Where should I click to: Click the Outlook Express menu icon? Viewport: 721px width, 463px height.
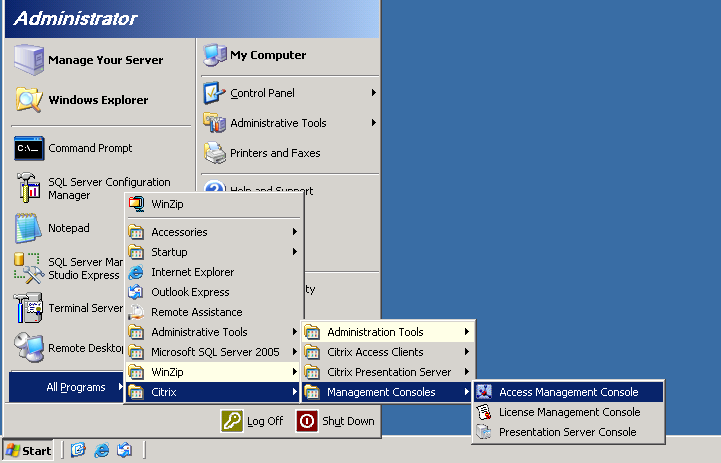click(x=136, y=292)
